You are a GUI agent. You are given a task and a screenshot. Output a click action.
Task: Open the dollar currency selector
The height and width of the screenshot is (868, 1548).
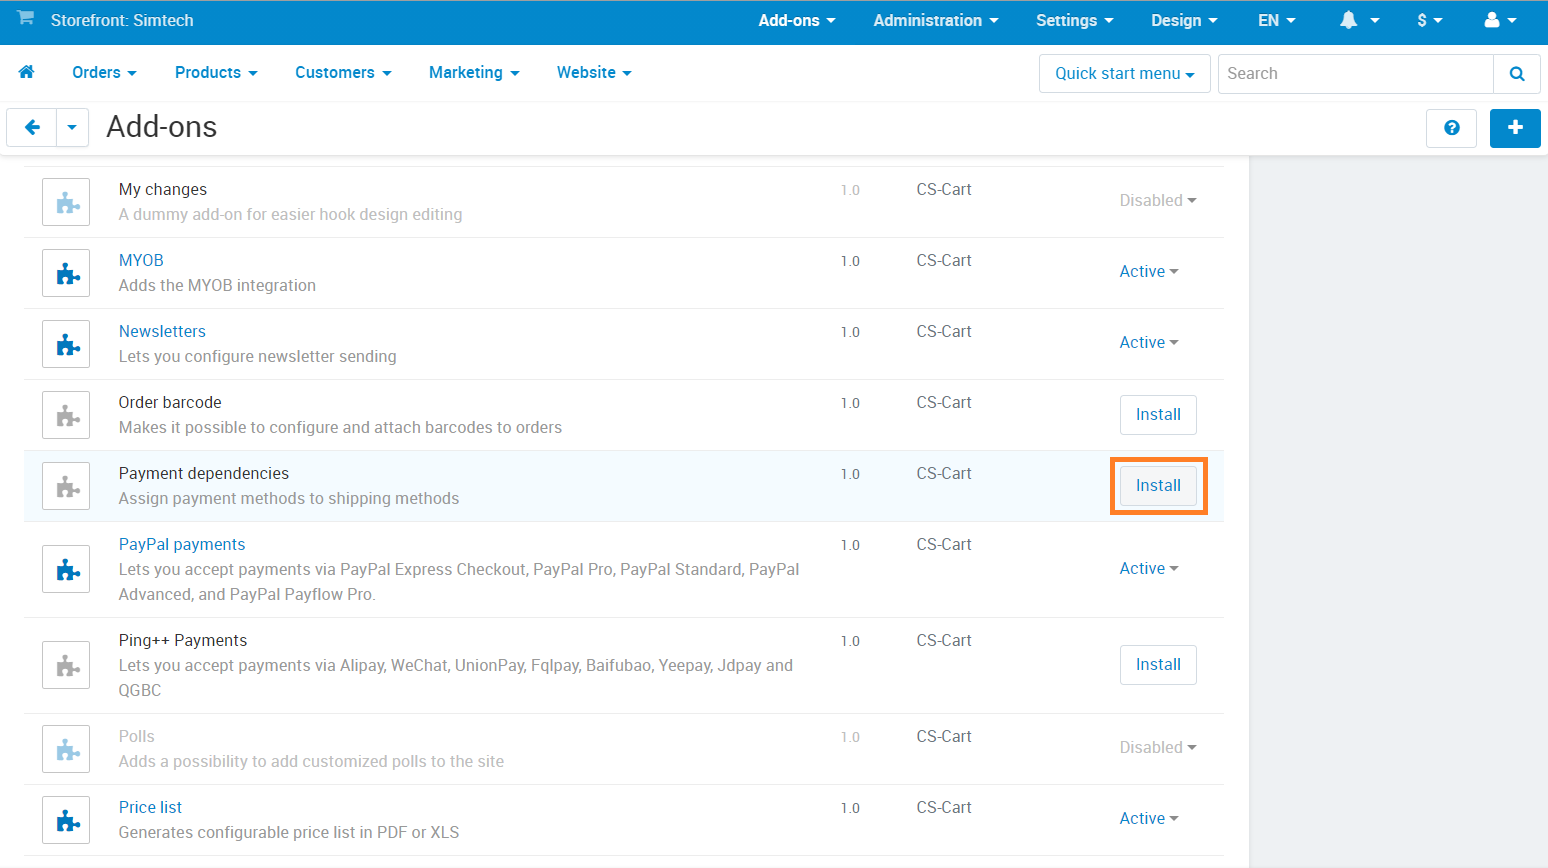click(1430, 20)
